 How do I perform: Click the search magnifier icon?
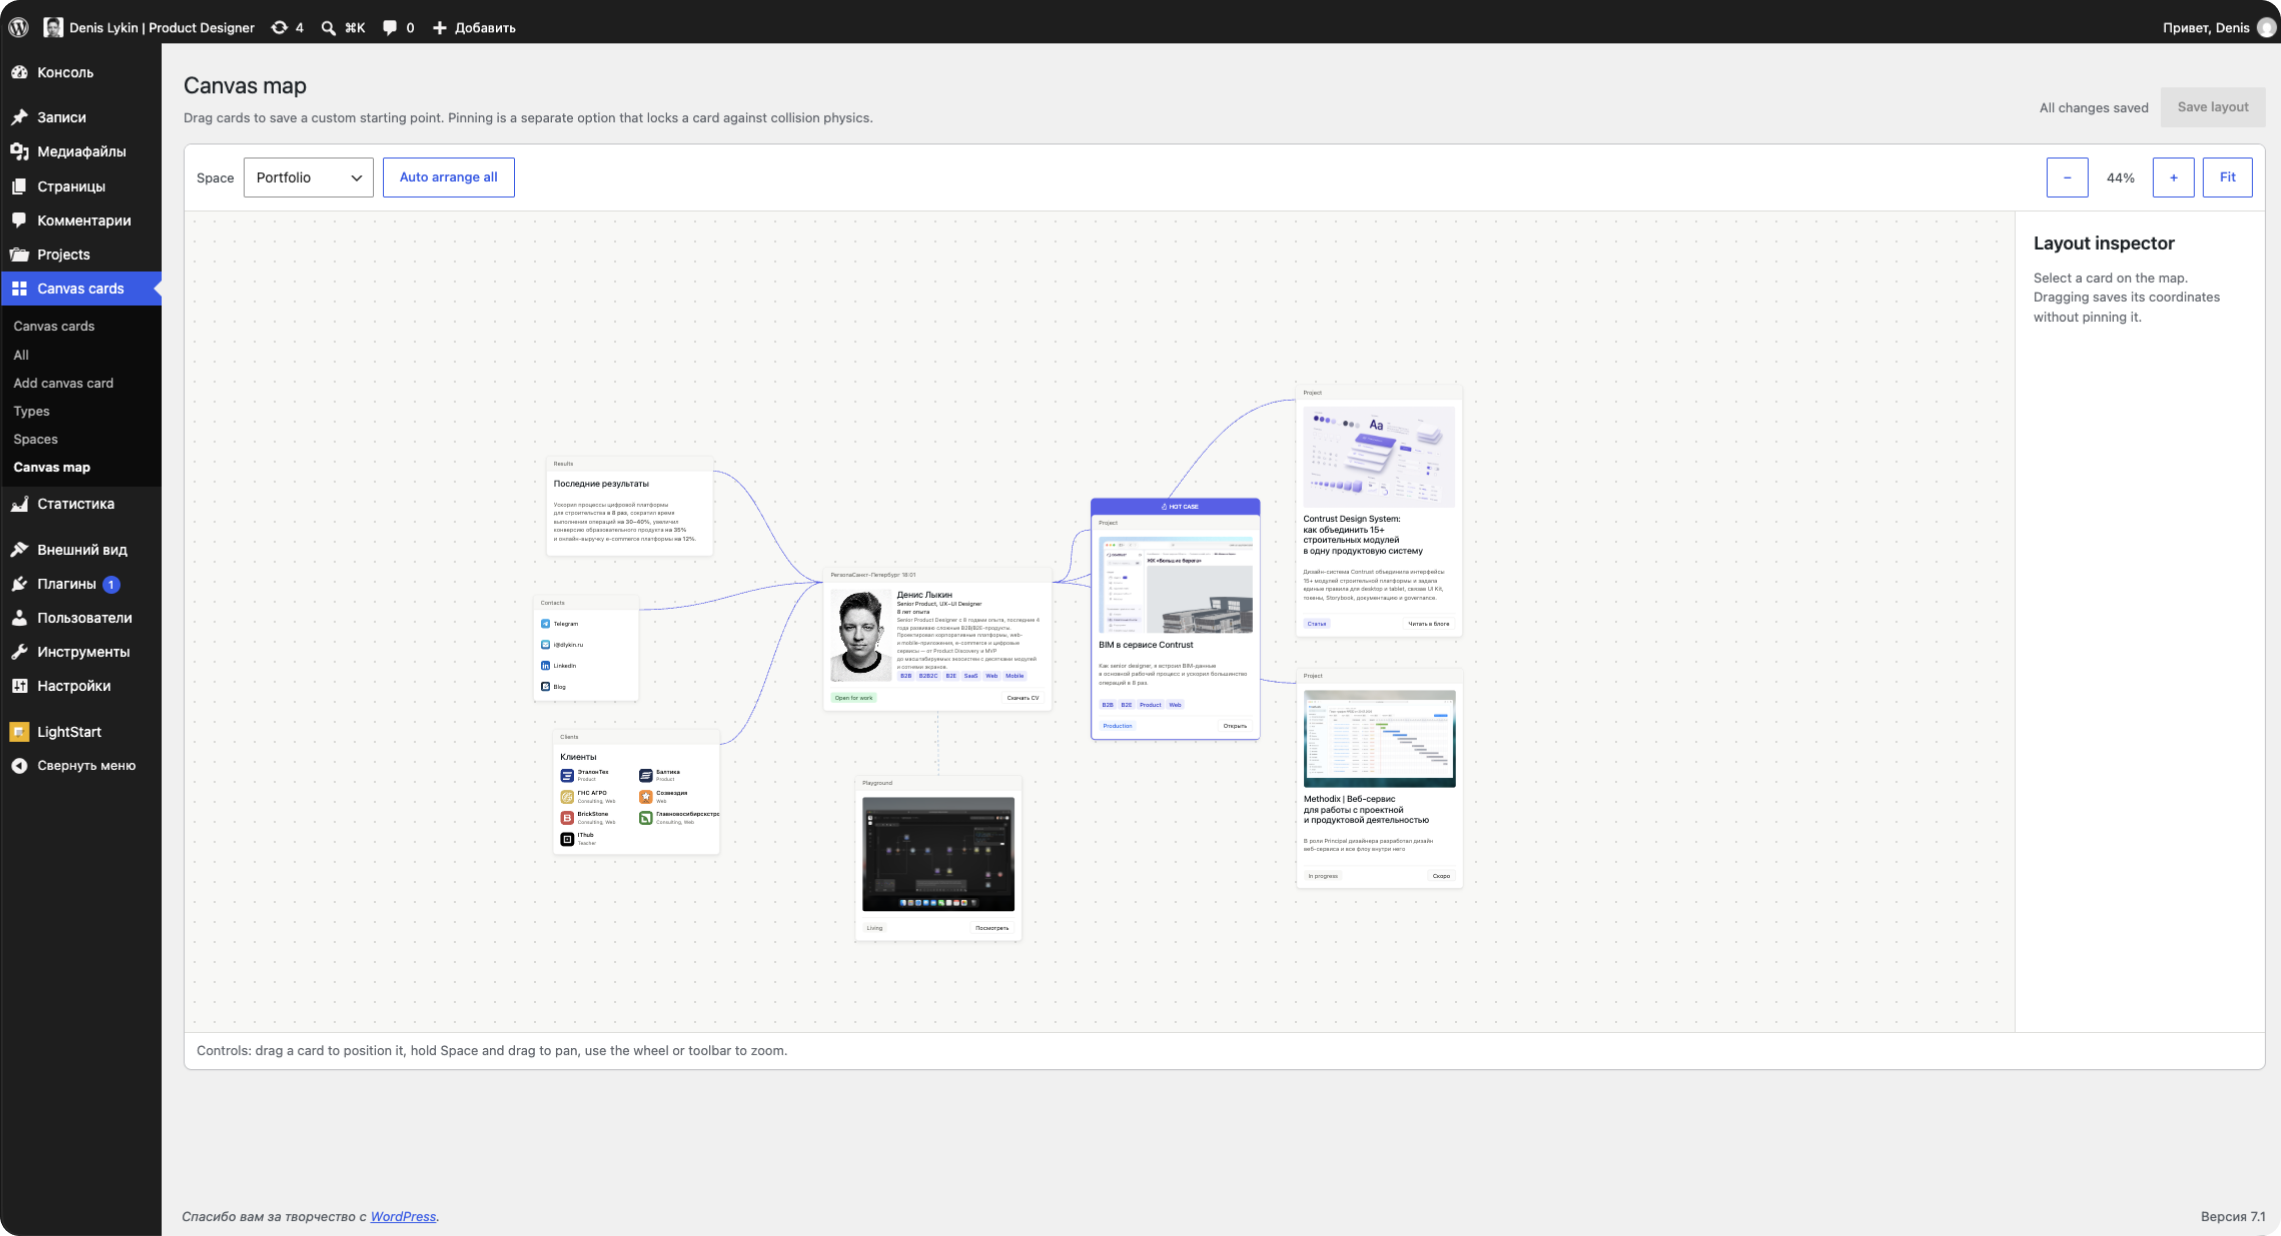(328, 28)
